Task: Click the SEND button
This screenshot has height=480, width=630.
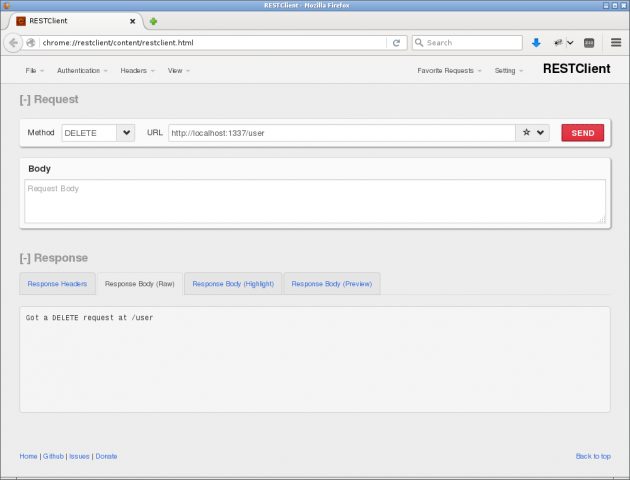Action: point(582,133)
